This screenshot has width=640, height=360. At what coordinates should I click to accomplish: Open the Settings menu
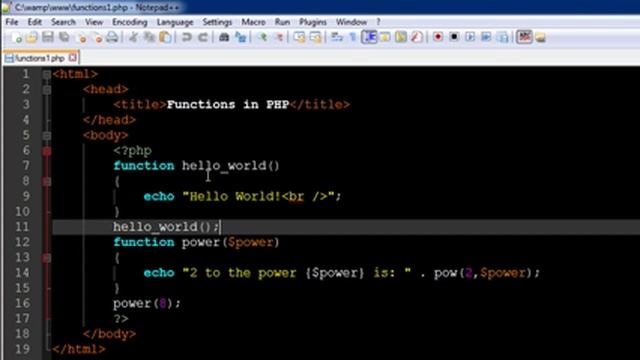click(217, 22)
